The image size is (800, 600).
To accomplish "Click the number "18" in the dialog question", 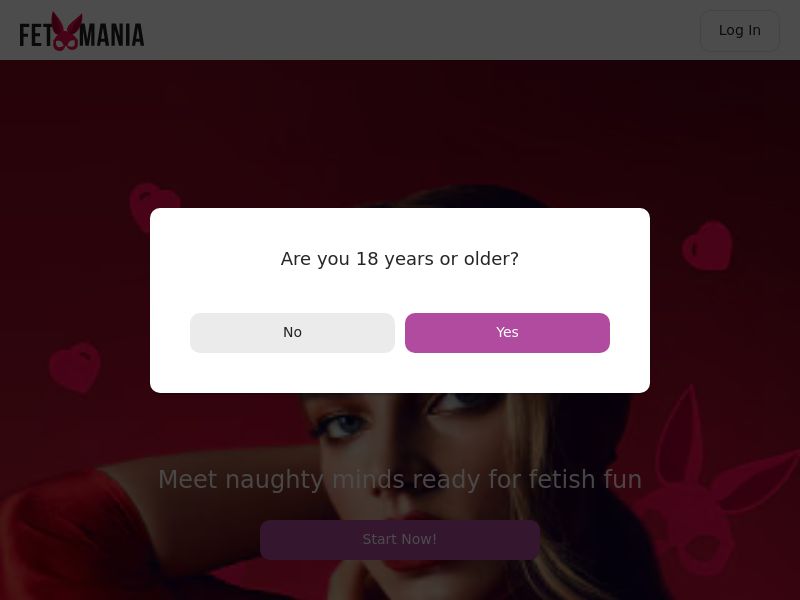I will [367, 259].
